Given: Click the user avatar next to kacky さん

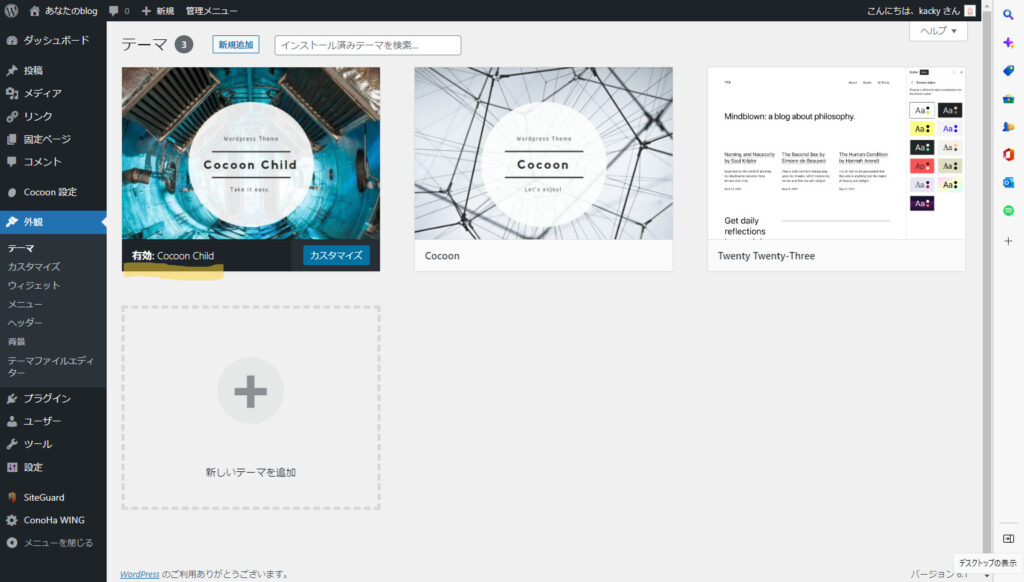Looking at the screenshot, I should point(970,10).
